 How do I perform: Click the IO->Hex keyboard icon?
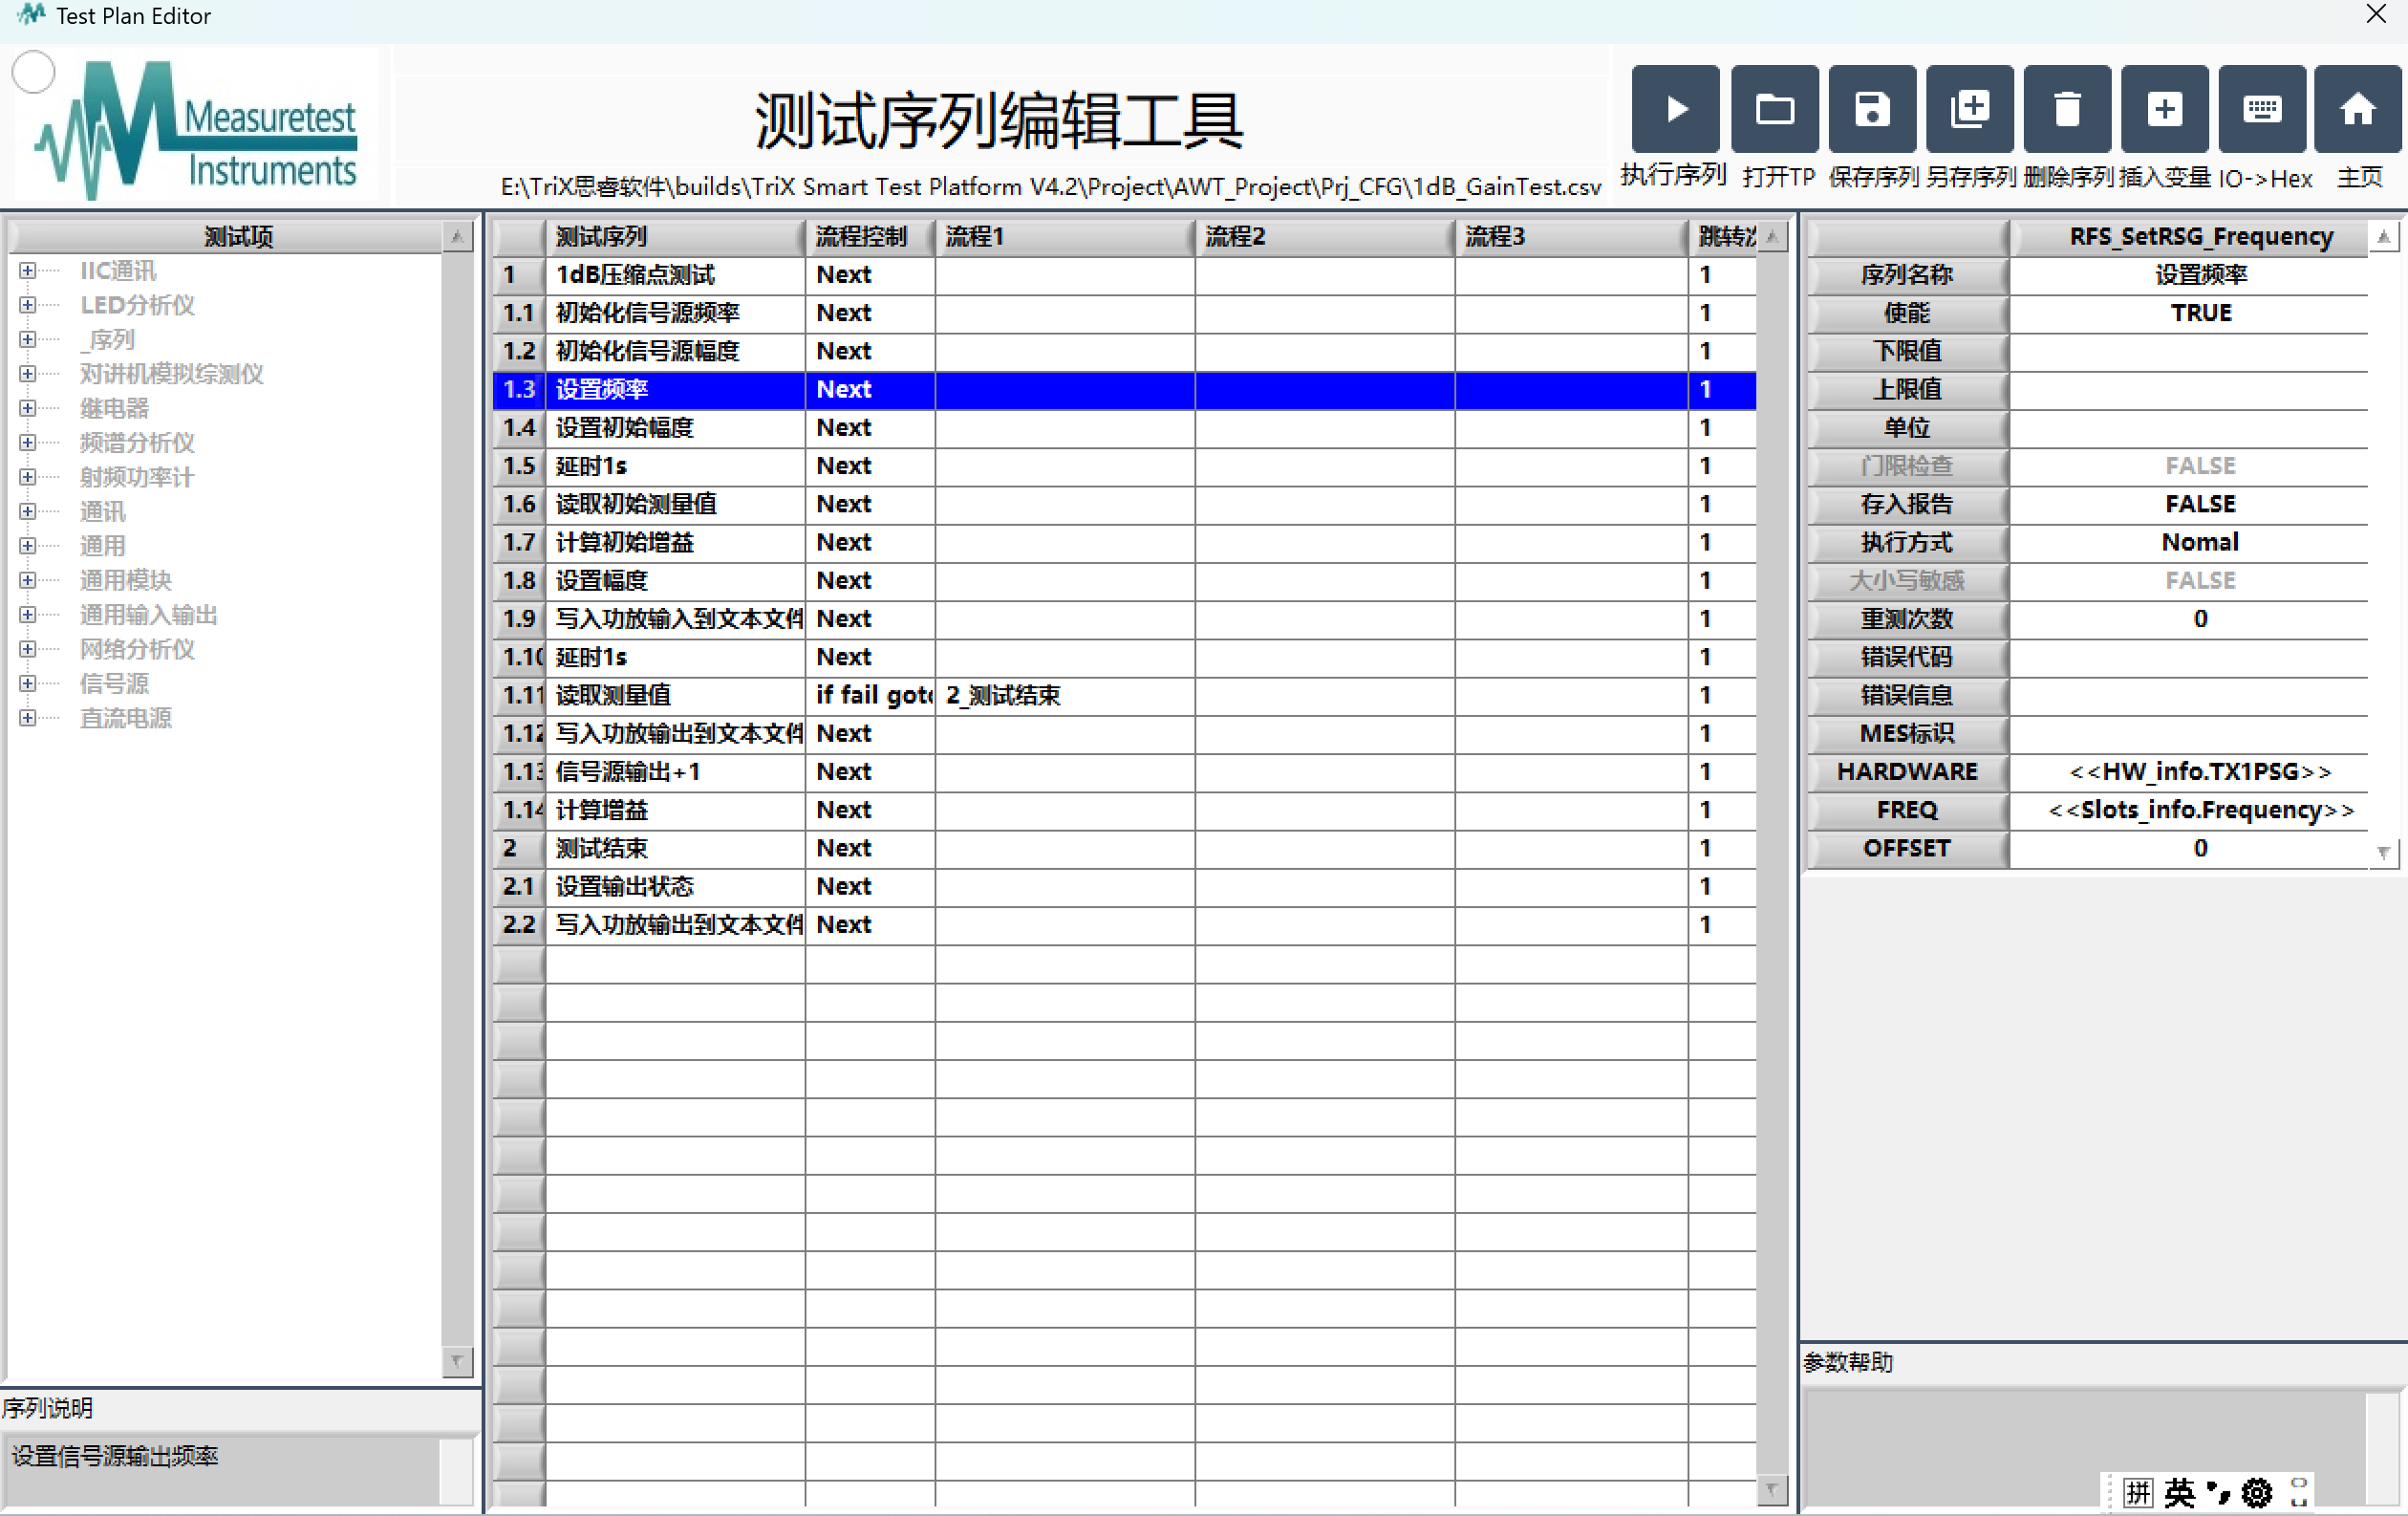coord(2261,109)
